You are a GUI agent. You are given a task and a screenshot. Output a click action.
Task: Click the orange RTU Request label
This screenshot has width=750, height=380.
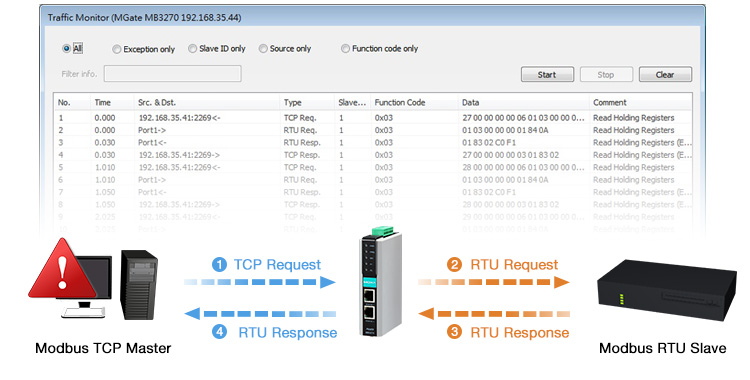tap(514, 265)
